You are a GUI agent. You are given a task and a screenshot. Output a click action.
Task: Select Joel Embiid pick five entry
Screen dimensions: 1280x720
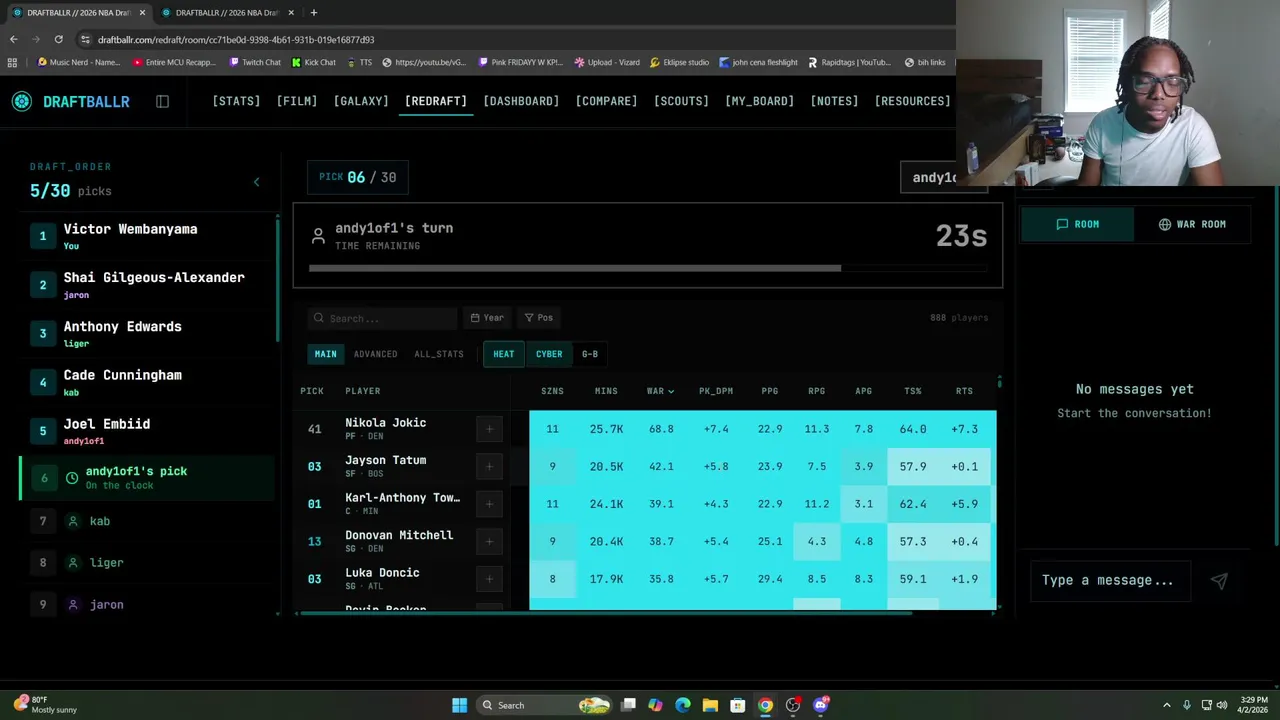[146, 431]
